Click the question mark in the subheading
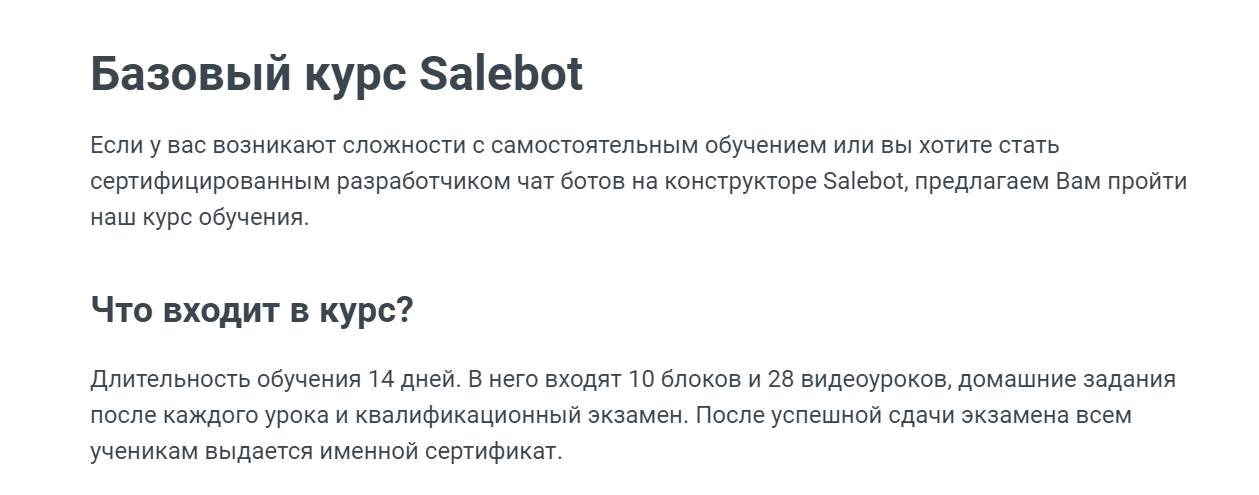1259x495 pixels. [404, 309]
